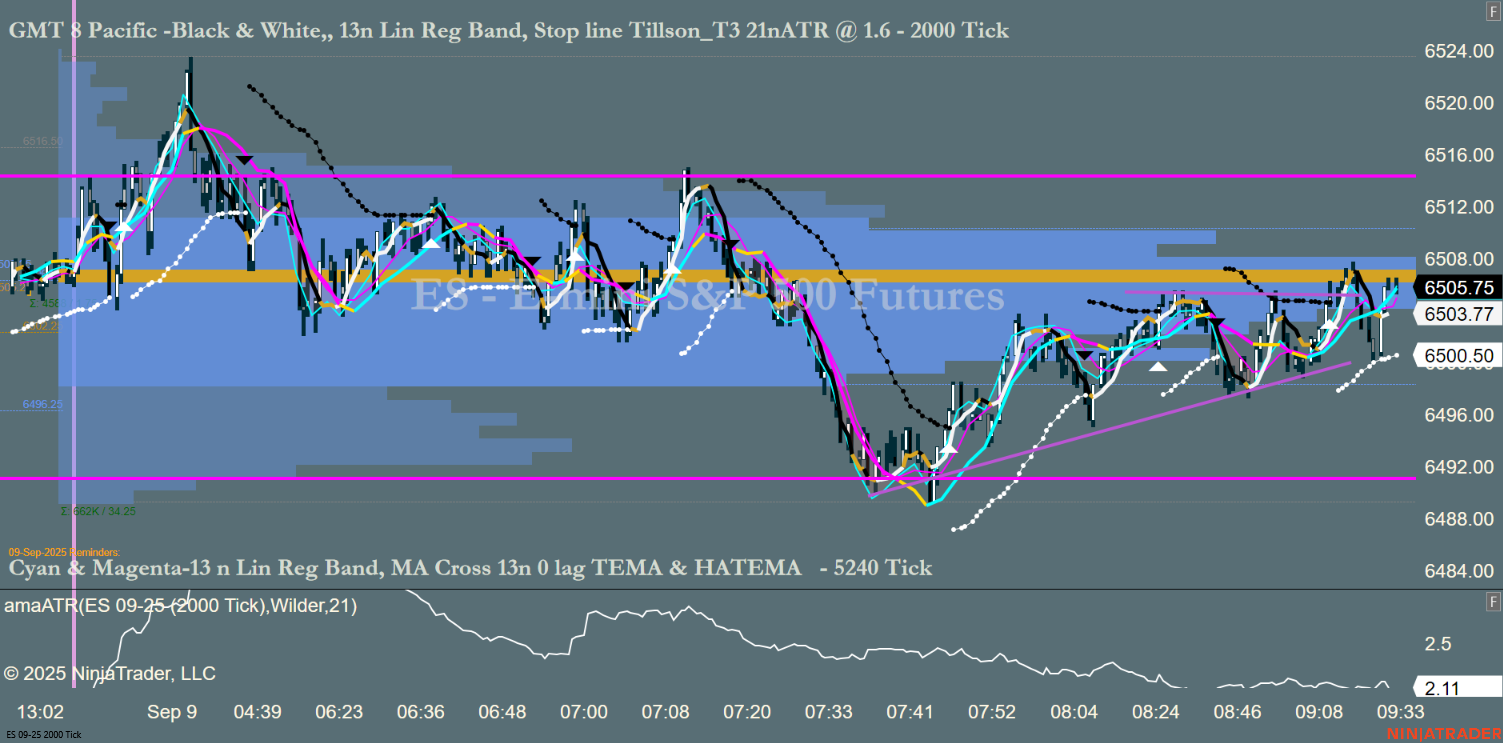Click the 2025 NinjaTrader, LLC copyright text

click(x=110, y=674)
